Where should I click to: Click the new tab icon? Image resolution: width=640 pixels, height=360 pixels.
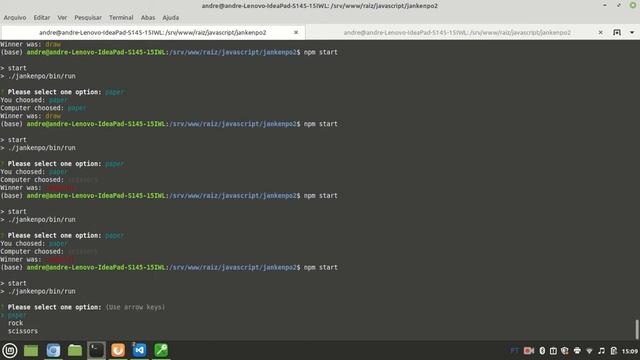617,32
